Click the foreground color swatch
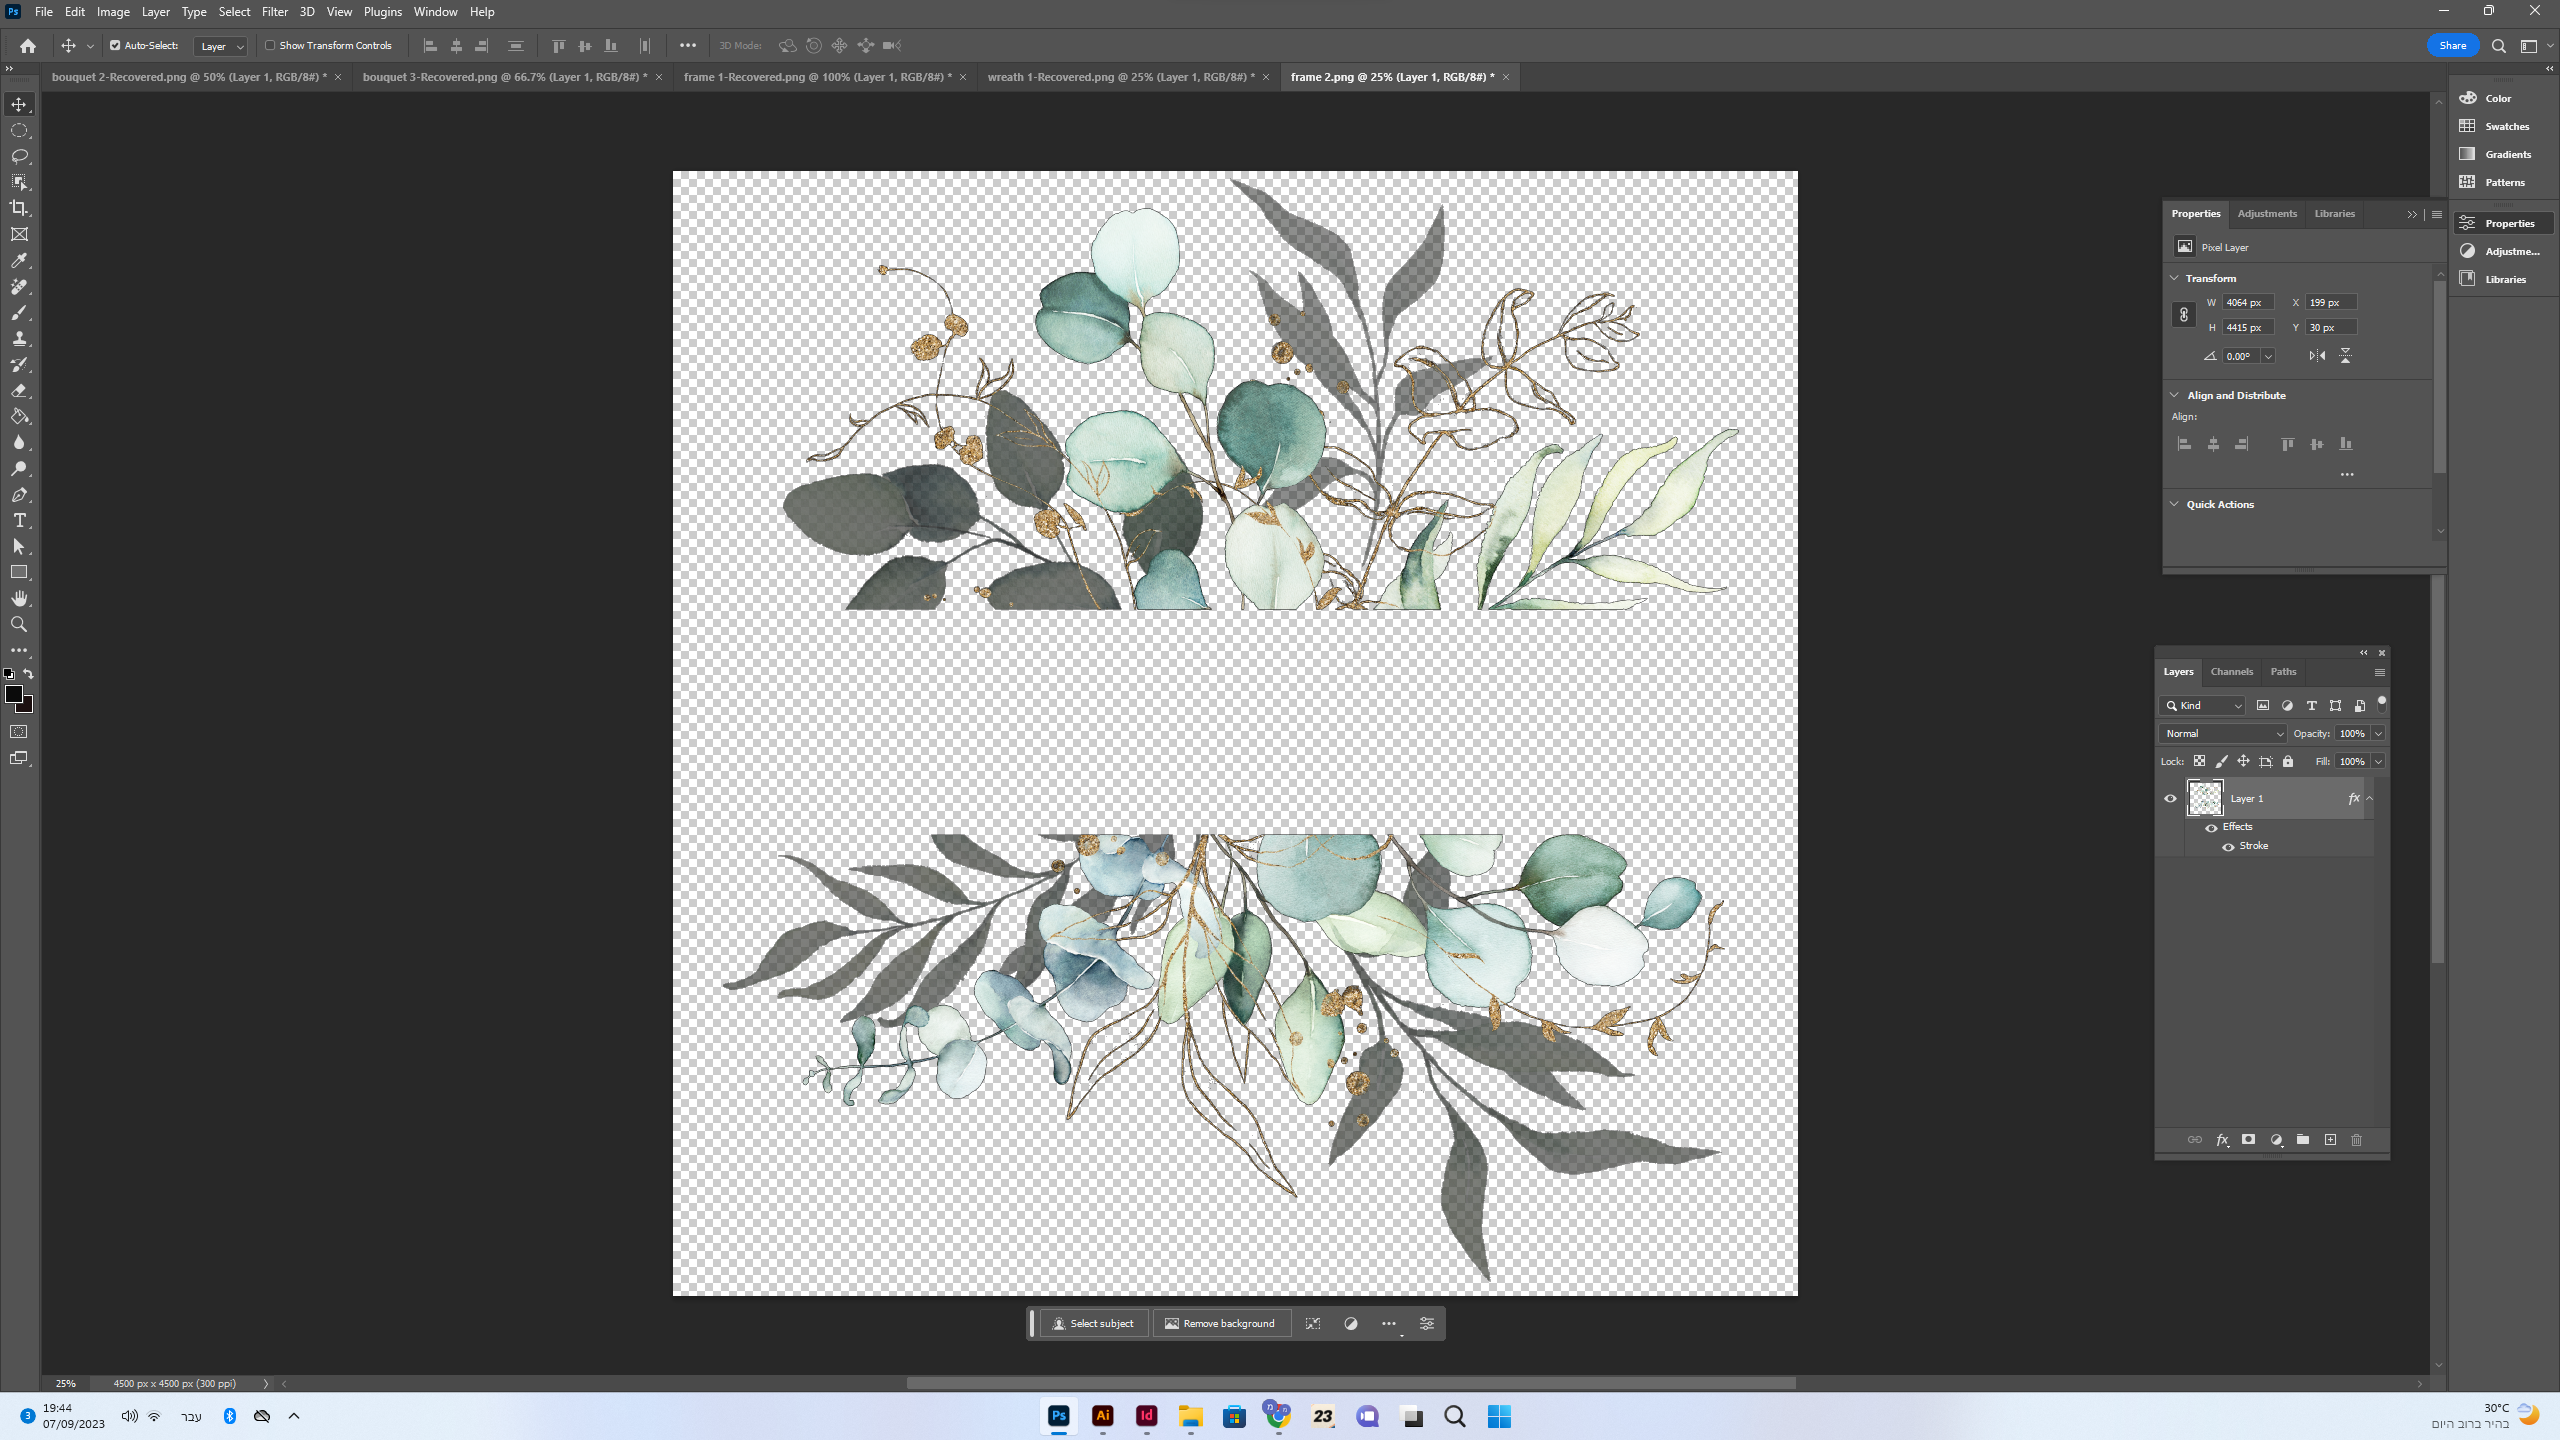Screen dimensions: 2560x1440 14,694
